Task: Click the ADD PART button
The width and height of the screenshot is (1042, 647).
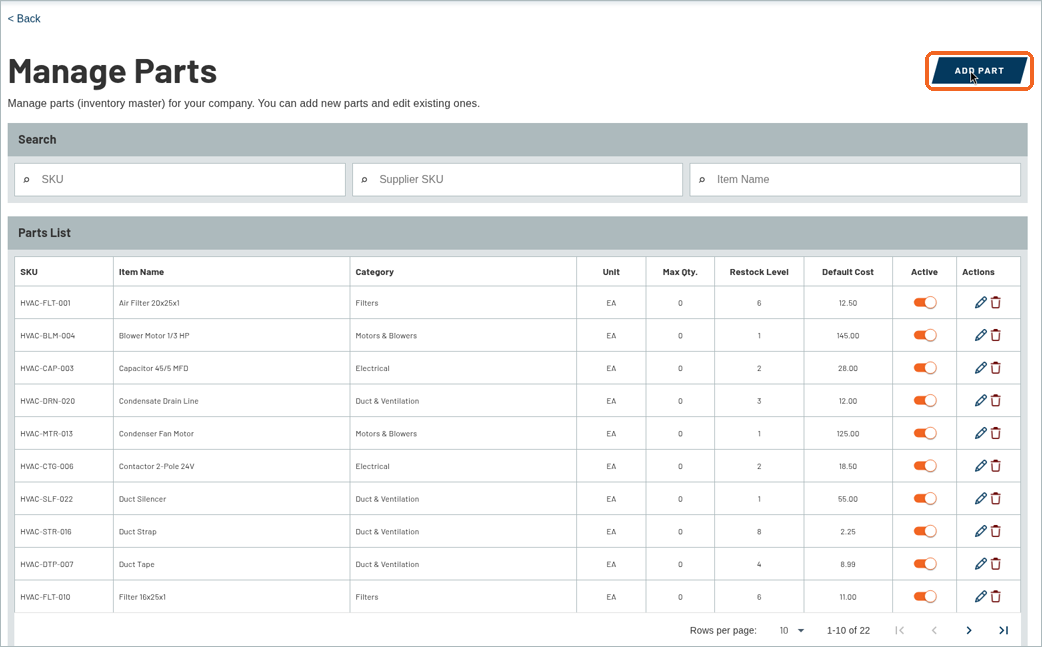Action: pos(979,70)
